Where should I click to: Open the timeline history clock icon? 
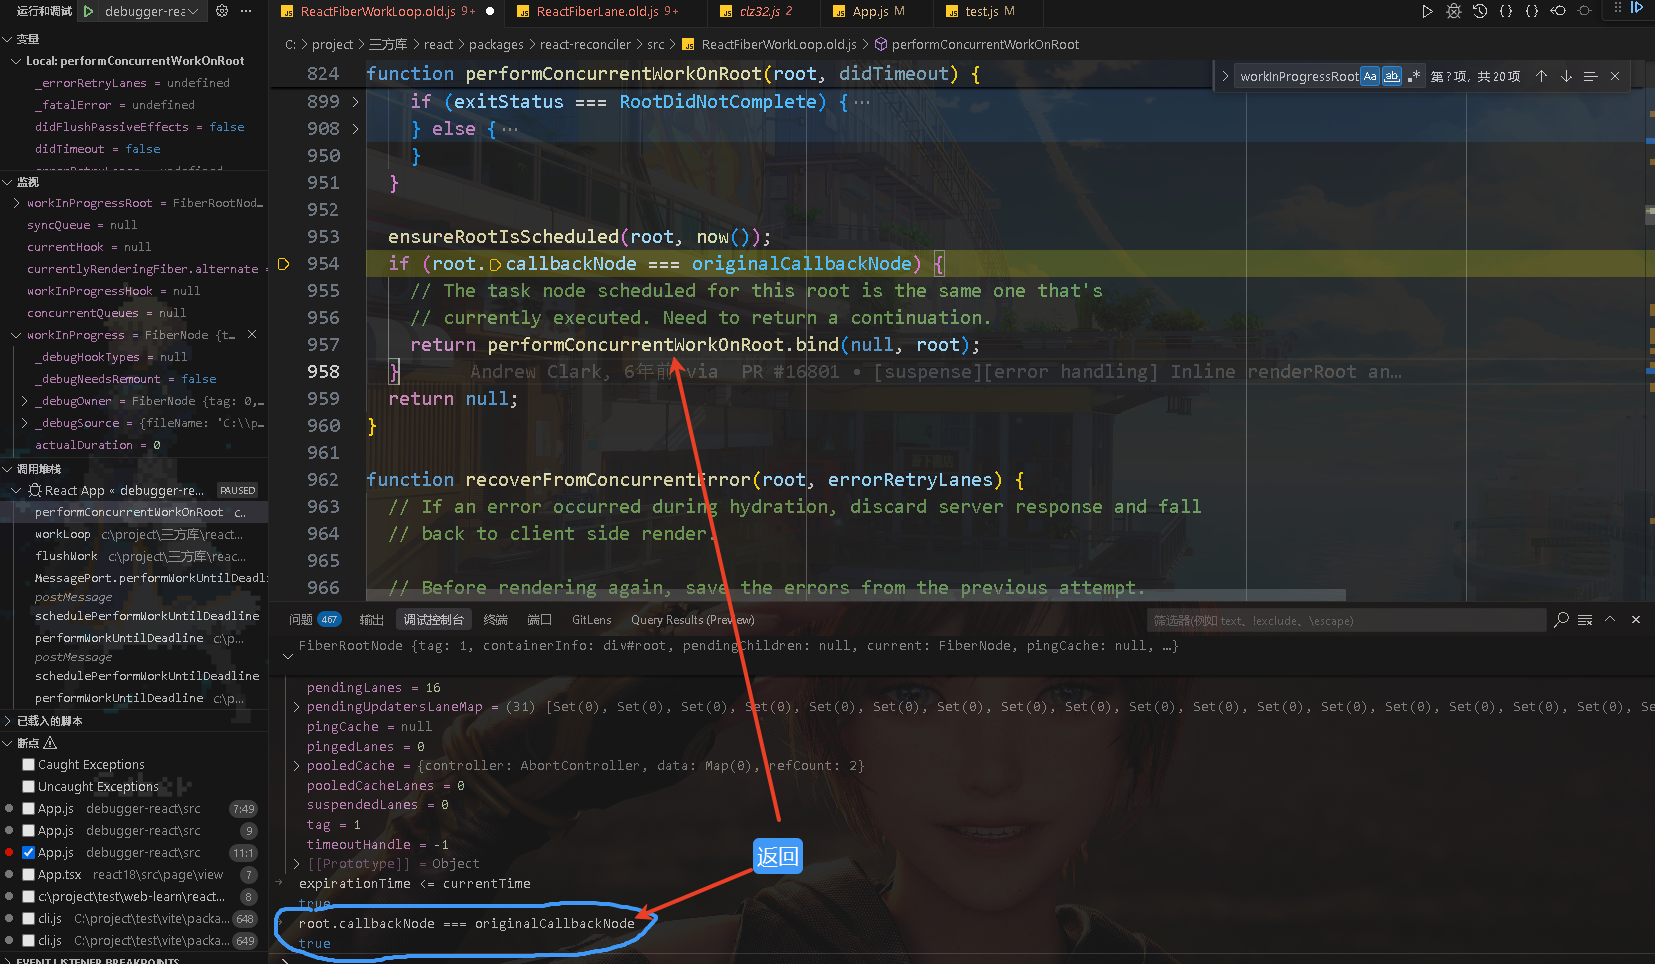point(1480,11)
